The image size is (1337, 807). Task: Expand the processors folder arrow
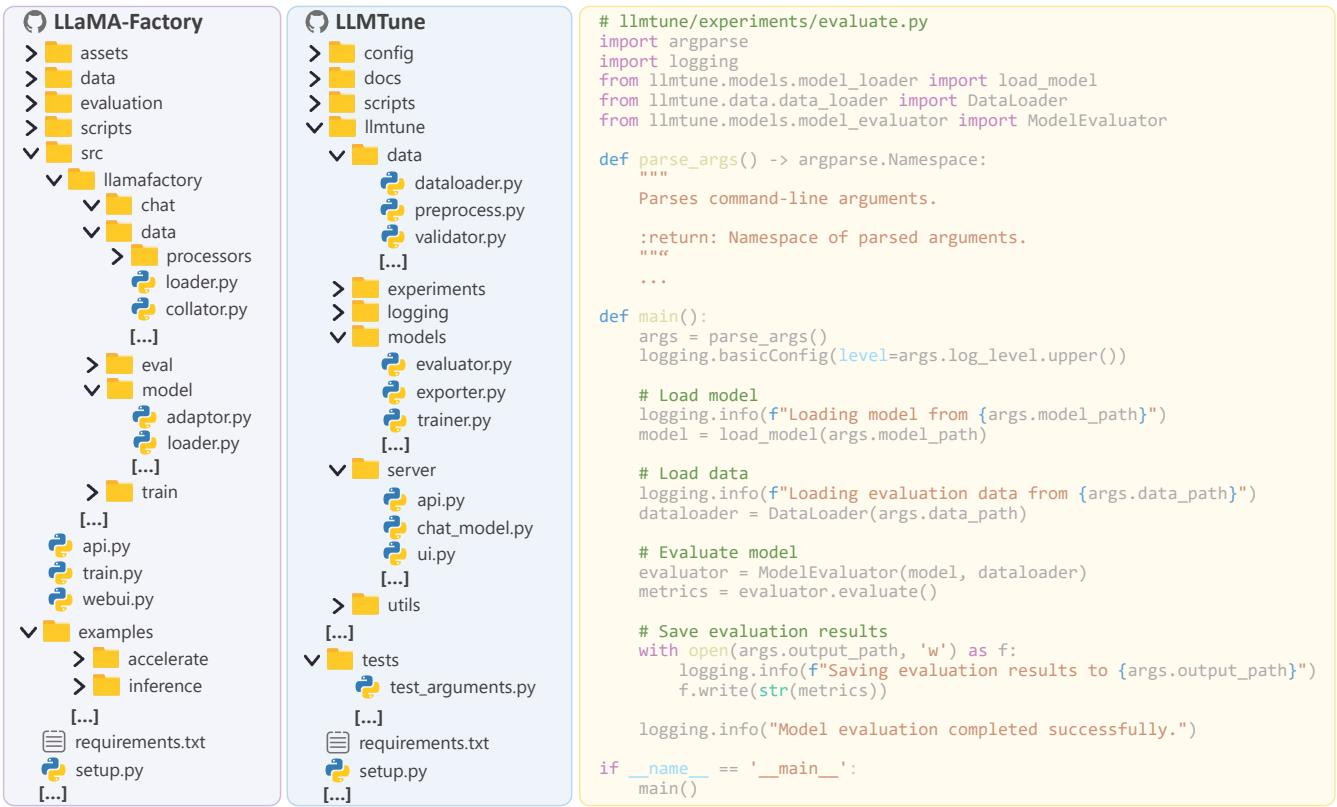117,257
